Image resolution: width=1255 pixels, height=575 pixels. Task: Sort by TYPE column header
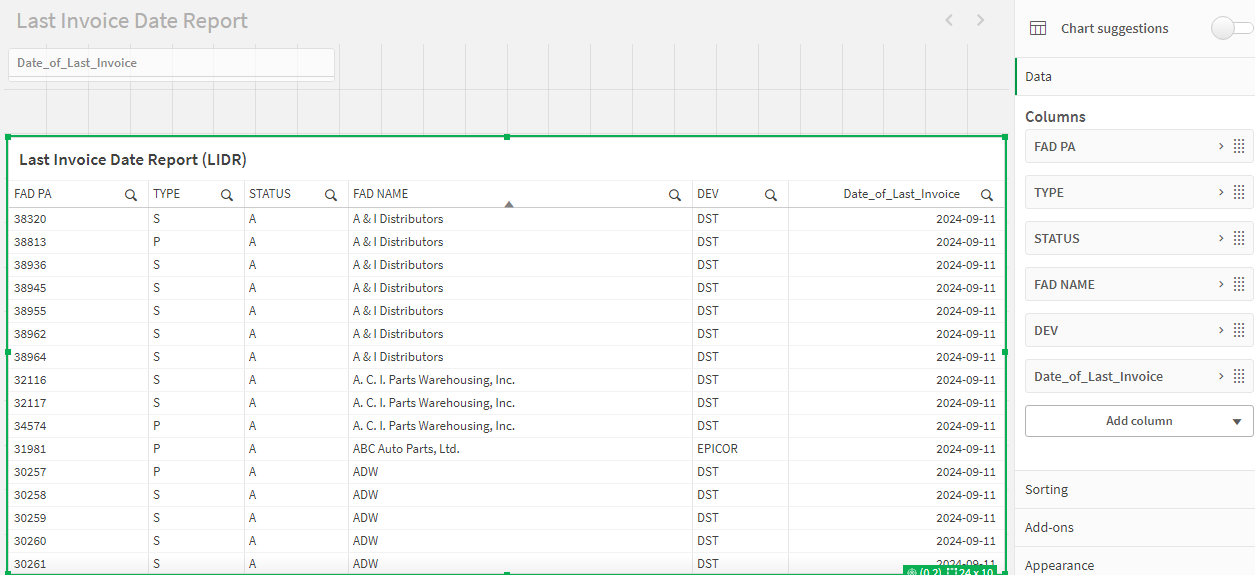pyautogui.click(x=167, y=194)
